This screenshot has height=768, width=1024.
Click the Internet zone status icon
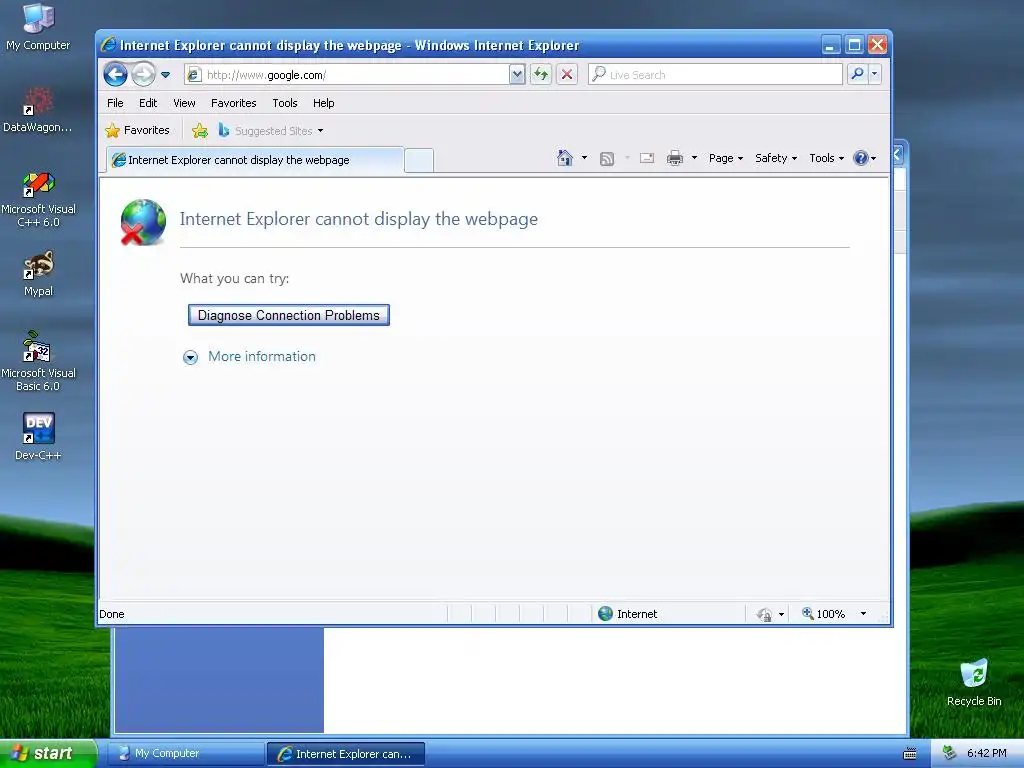605,614
